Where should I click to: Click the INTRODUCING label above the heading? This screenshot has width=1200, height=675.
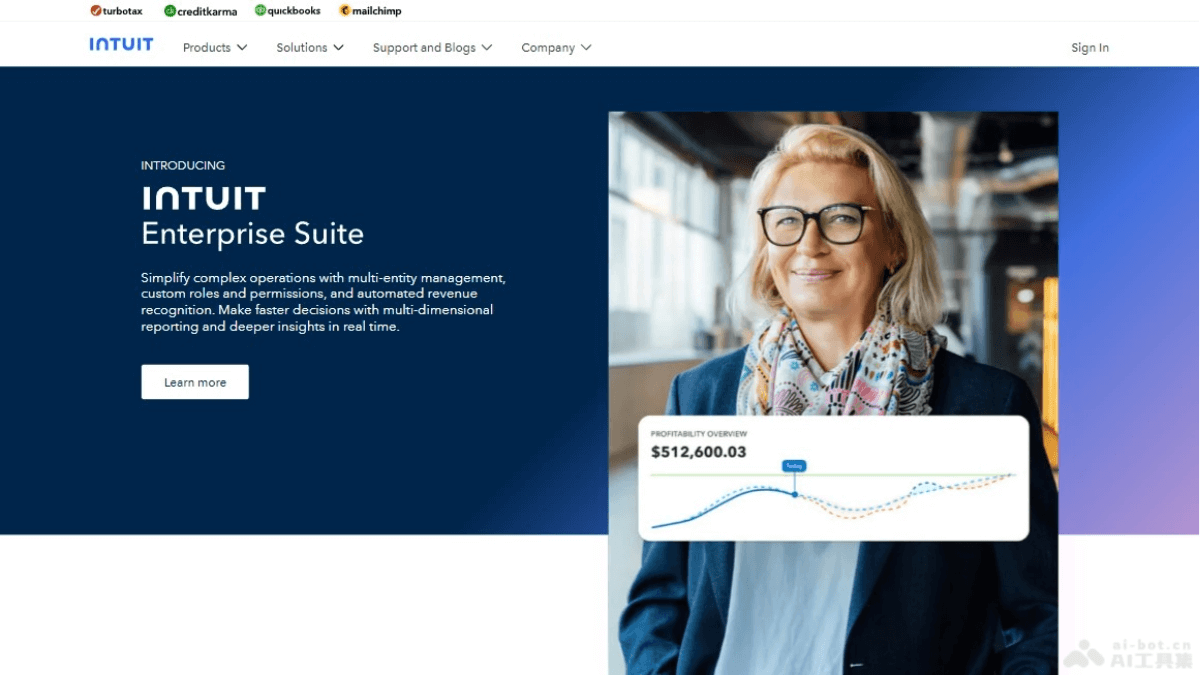(183, 166)
